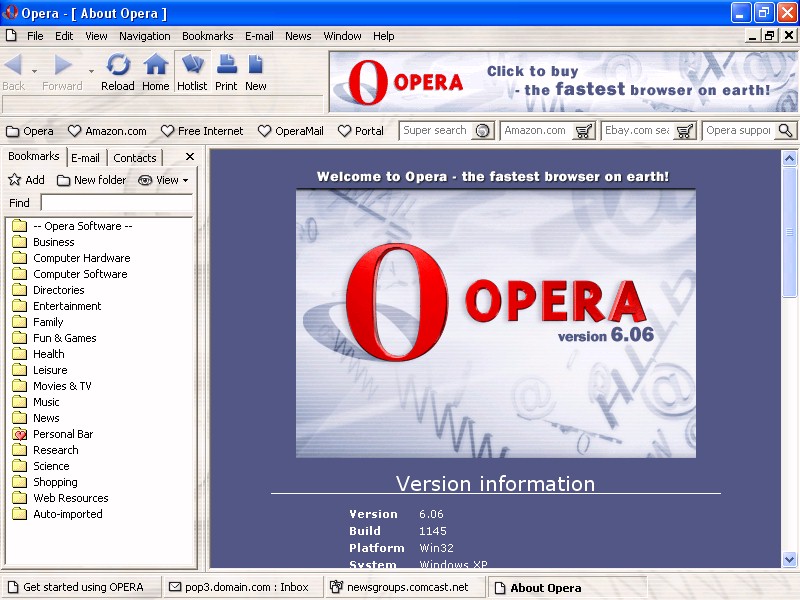Viewport: 800px width, 600px height.
Task: Click the Super search go icon
Action: 483,131
